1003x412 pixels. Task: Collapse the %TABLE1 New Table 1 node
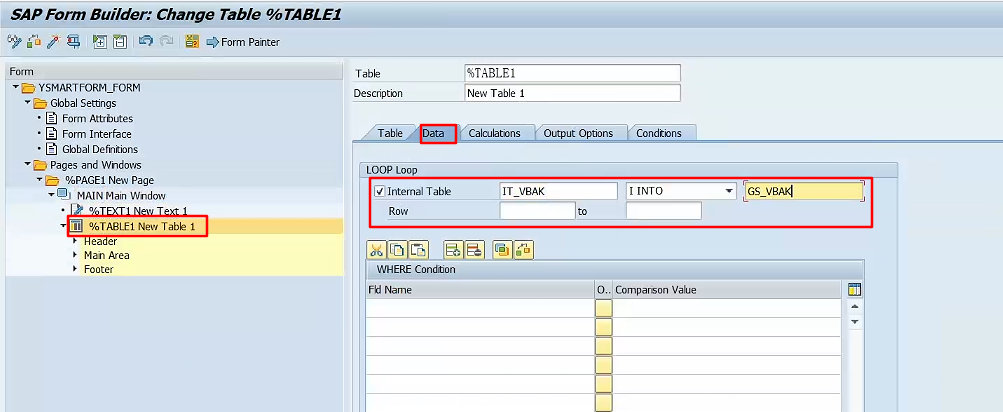click(x=63, y=225)
